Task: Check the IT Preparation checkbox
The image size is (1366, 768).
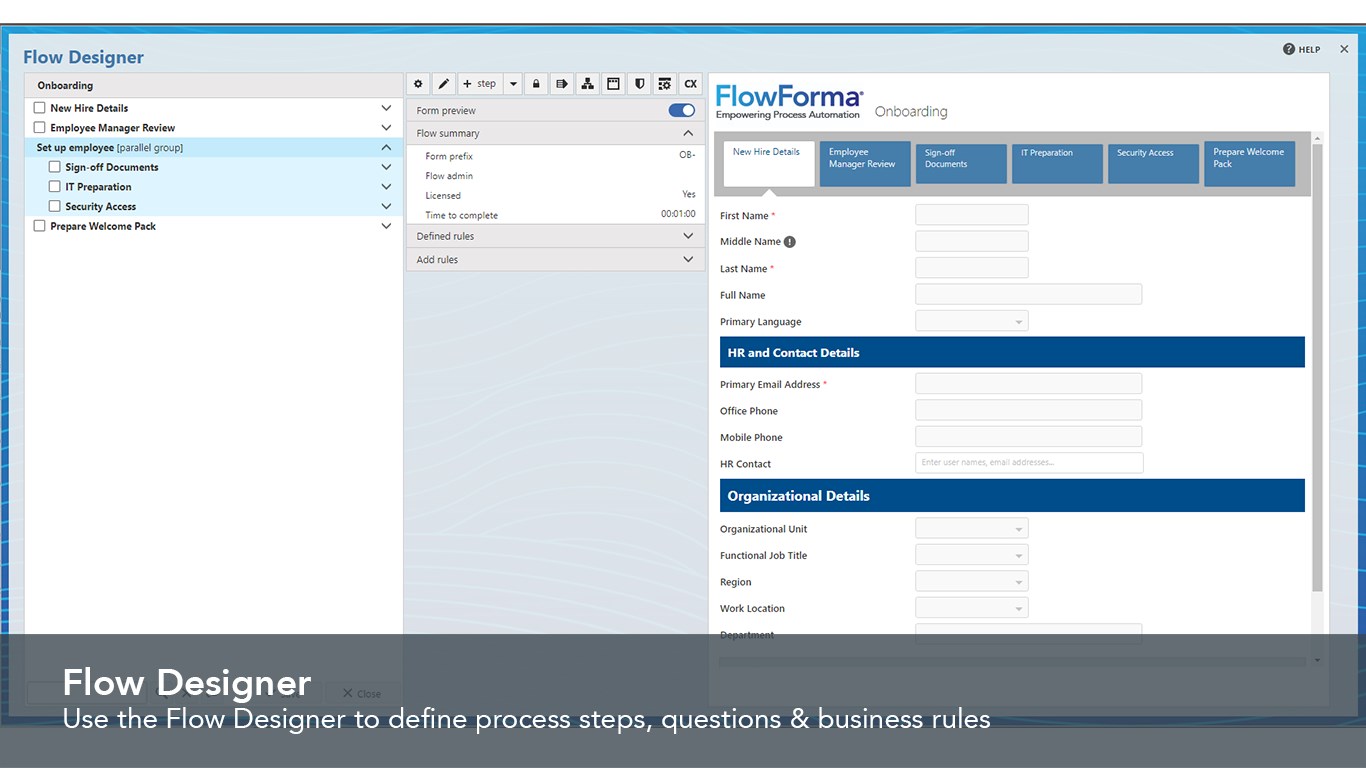Action: [x=55, y=187]
